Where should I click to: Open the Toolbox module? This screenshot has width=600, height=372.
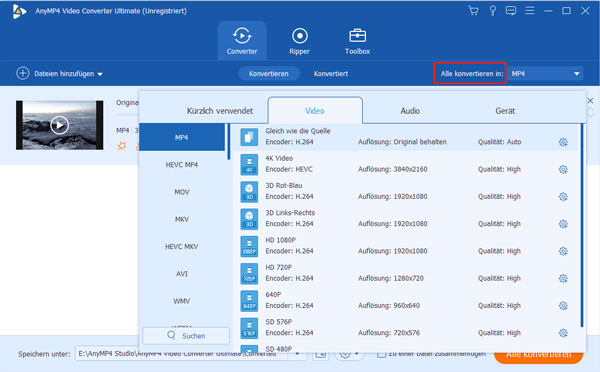[357, 41]
